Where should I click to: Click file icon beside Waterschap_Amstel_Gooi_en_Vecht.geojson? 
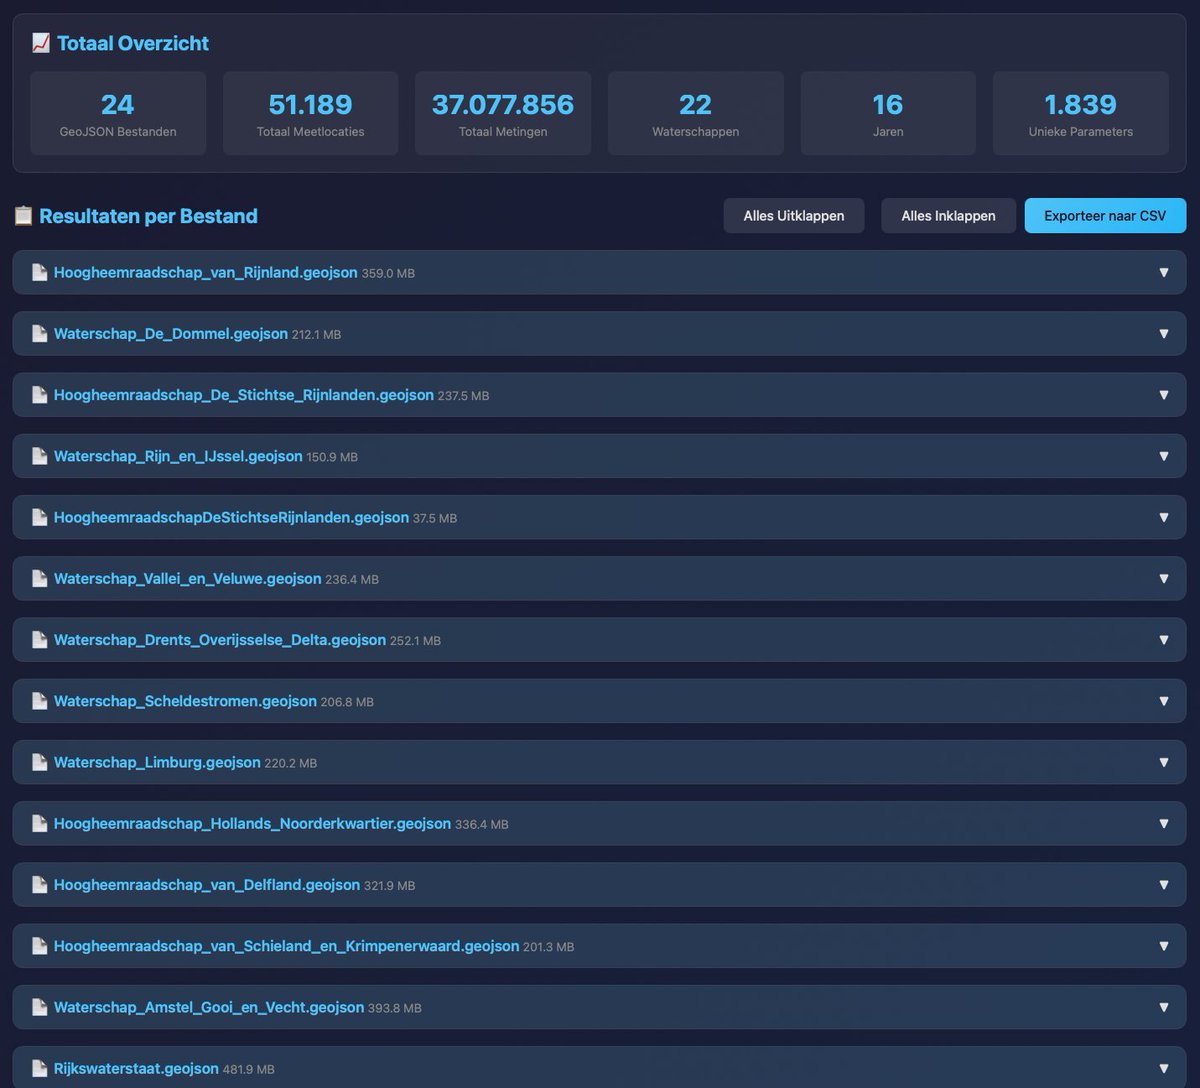(x=39, y=1007)
